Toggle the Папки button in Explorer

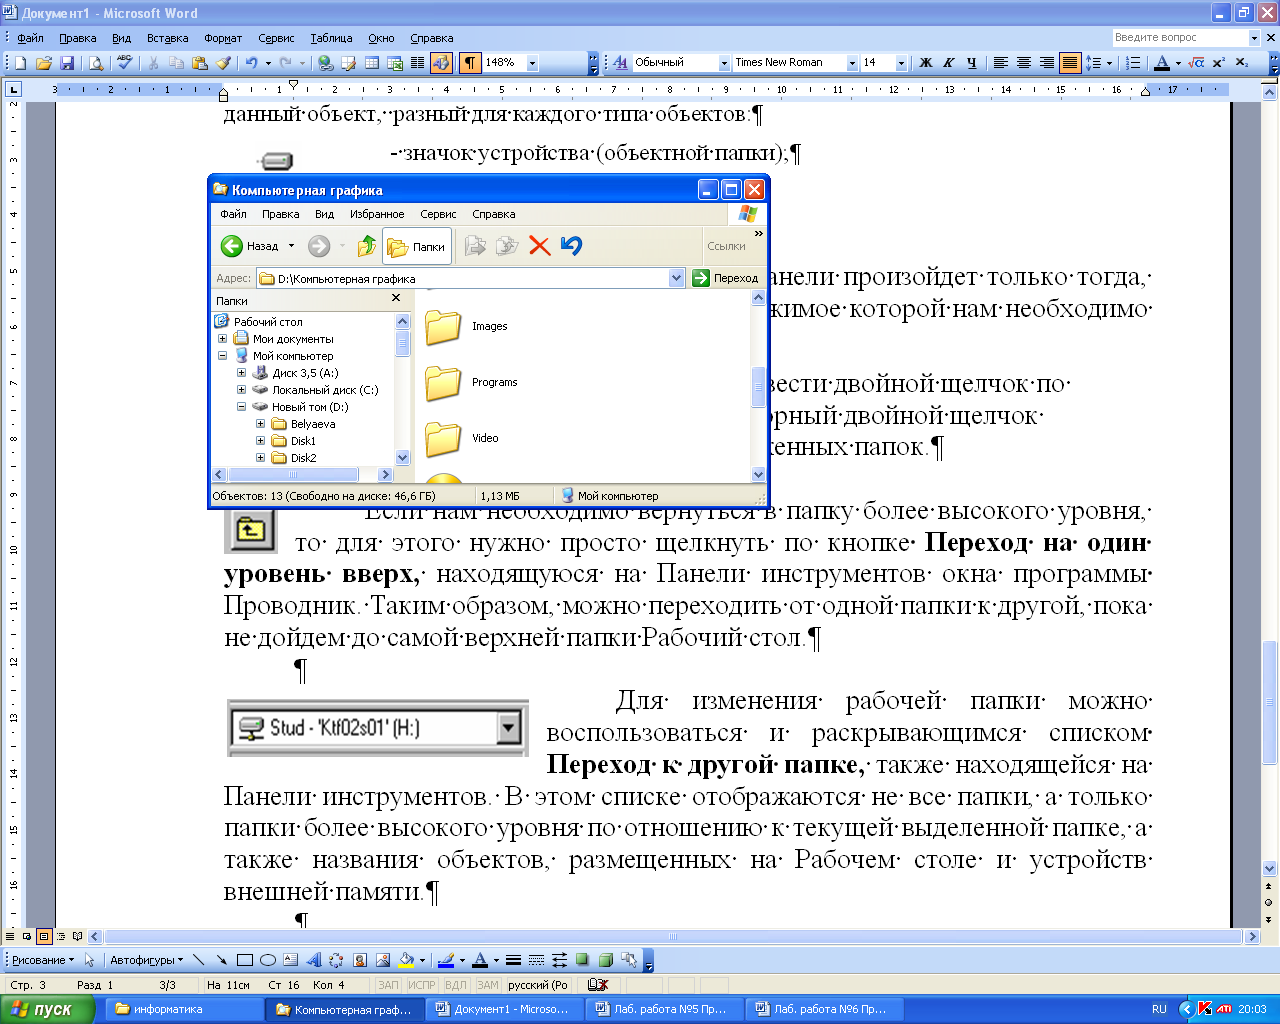click(418, 246)
